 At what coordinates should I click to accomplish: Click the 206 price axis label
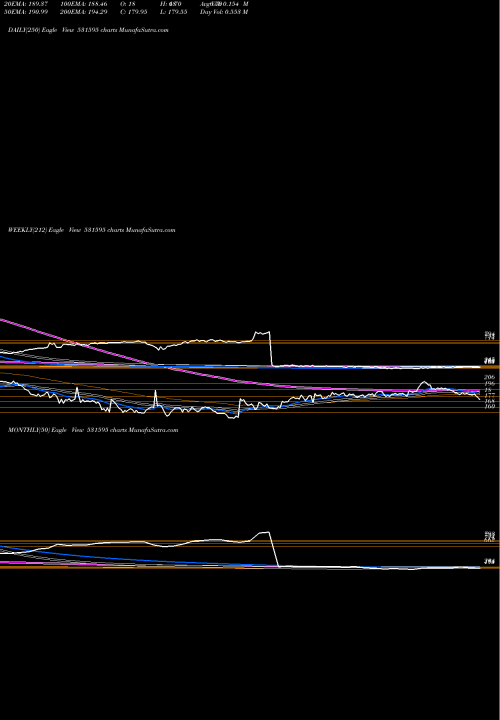[489, 377]
